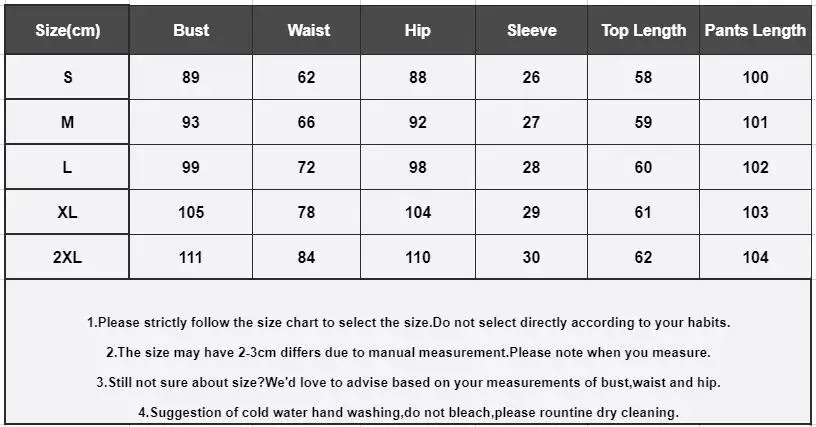This screenshot has width=816, height=427.
Task: Click the top length value 62 for 2XL
Action: 643,257
